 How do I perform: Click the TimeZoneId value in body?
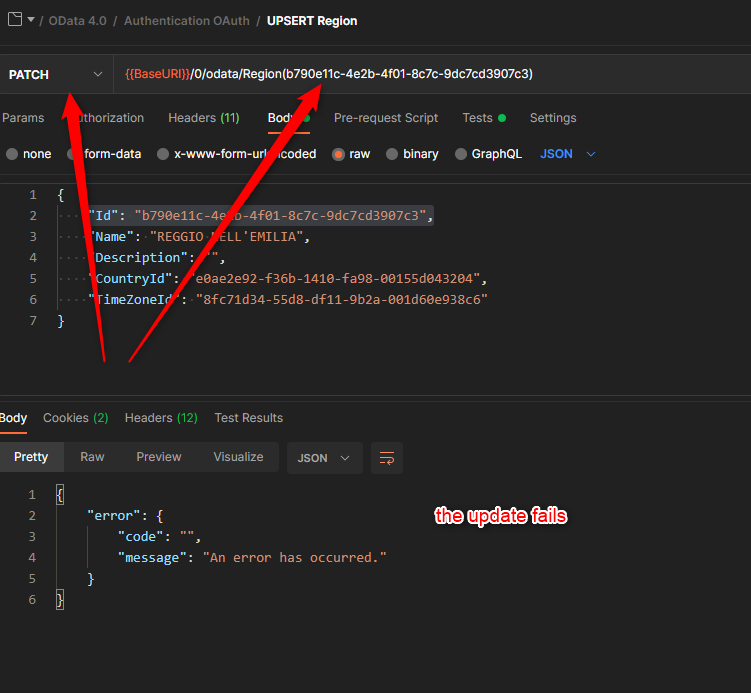tap(341, 300)
